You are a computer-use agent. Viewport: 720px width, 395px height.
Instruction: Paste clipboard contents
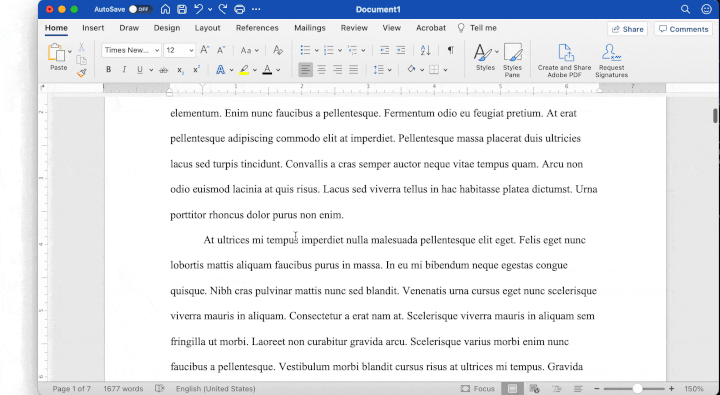58,57
